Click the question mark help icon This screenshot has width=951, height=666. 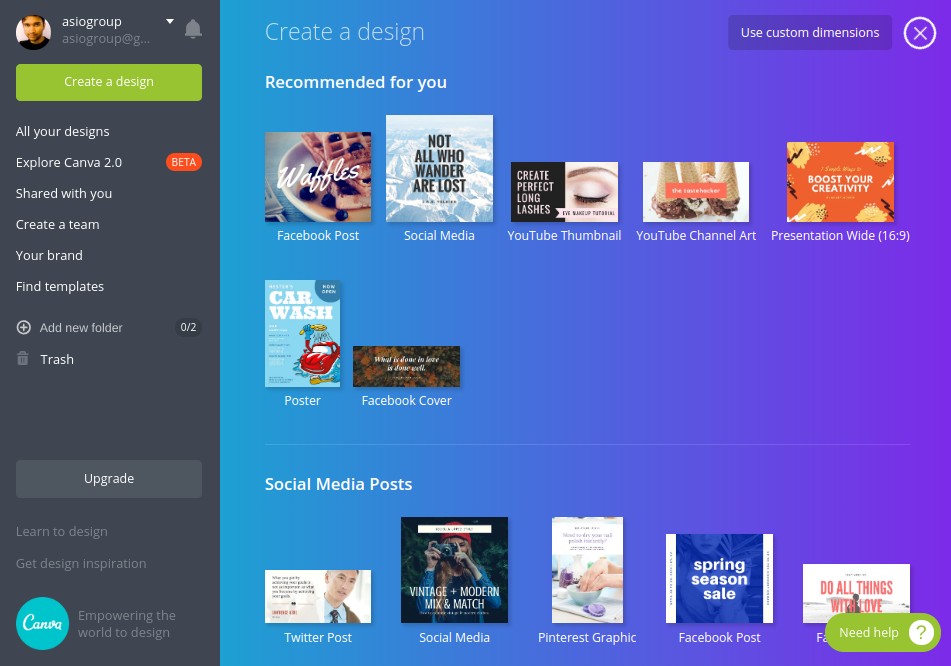921,633
